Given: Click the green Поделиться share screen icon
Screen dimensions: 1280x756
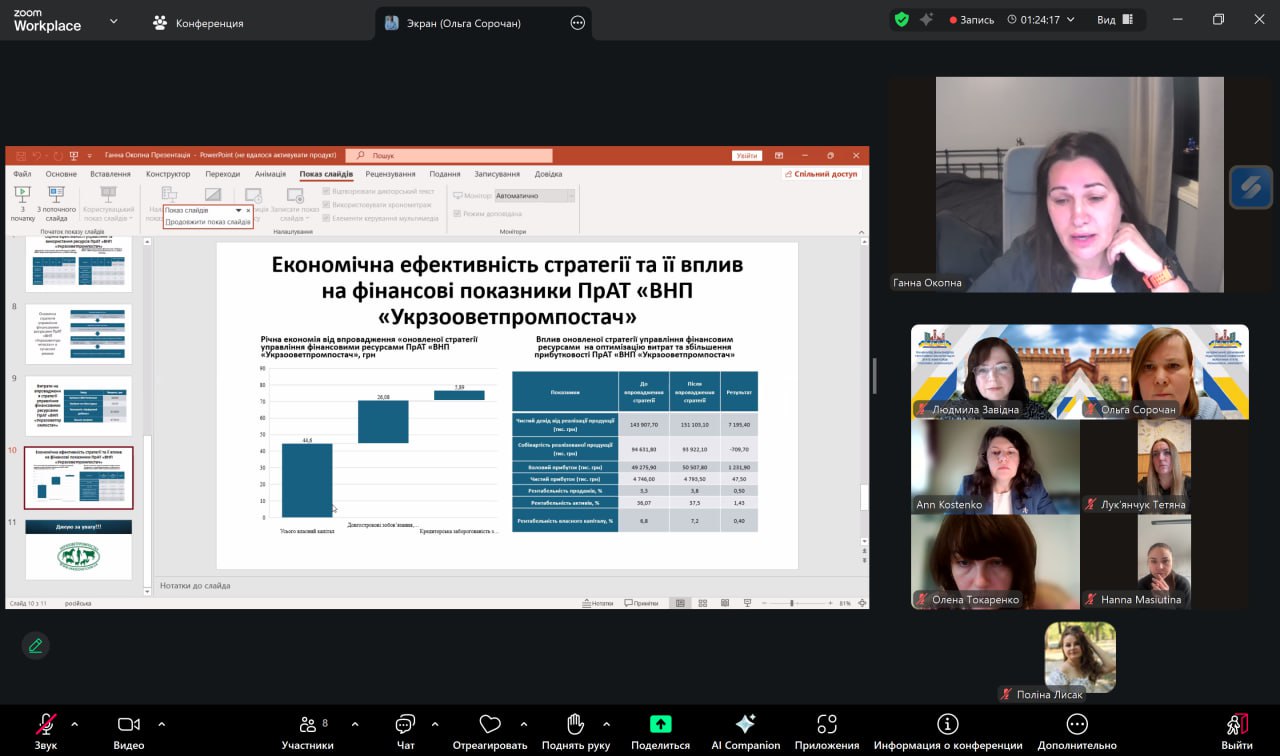Looking at the screenshot, I should pyautogui.click(x=660, y=725).
